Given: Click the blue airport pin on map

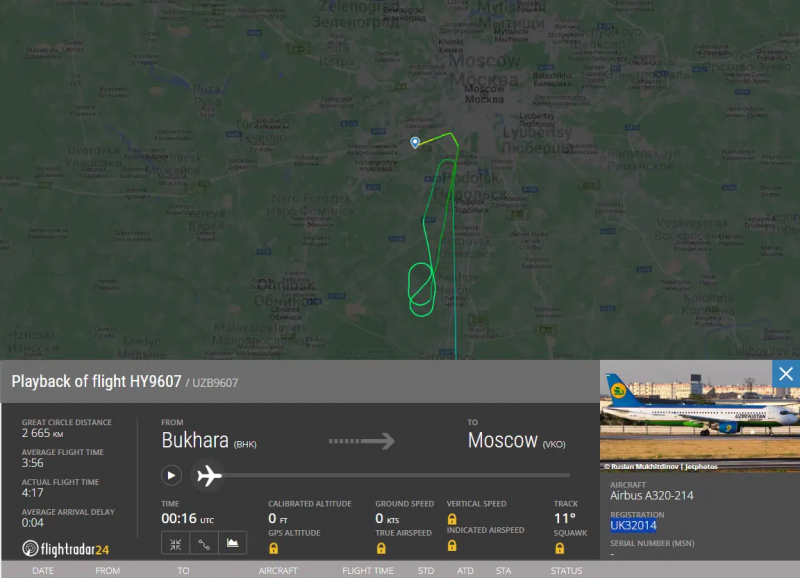Looking at the screenshot, I should [x=415, y=142].
